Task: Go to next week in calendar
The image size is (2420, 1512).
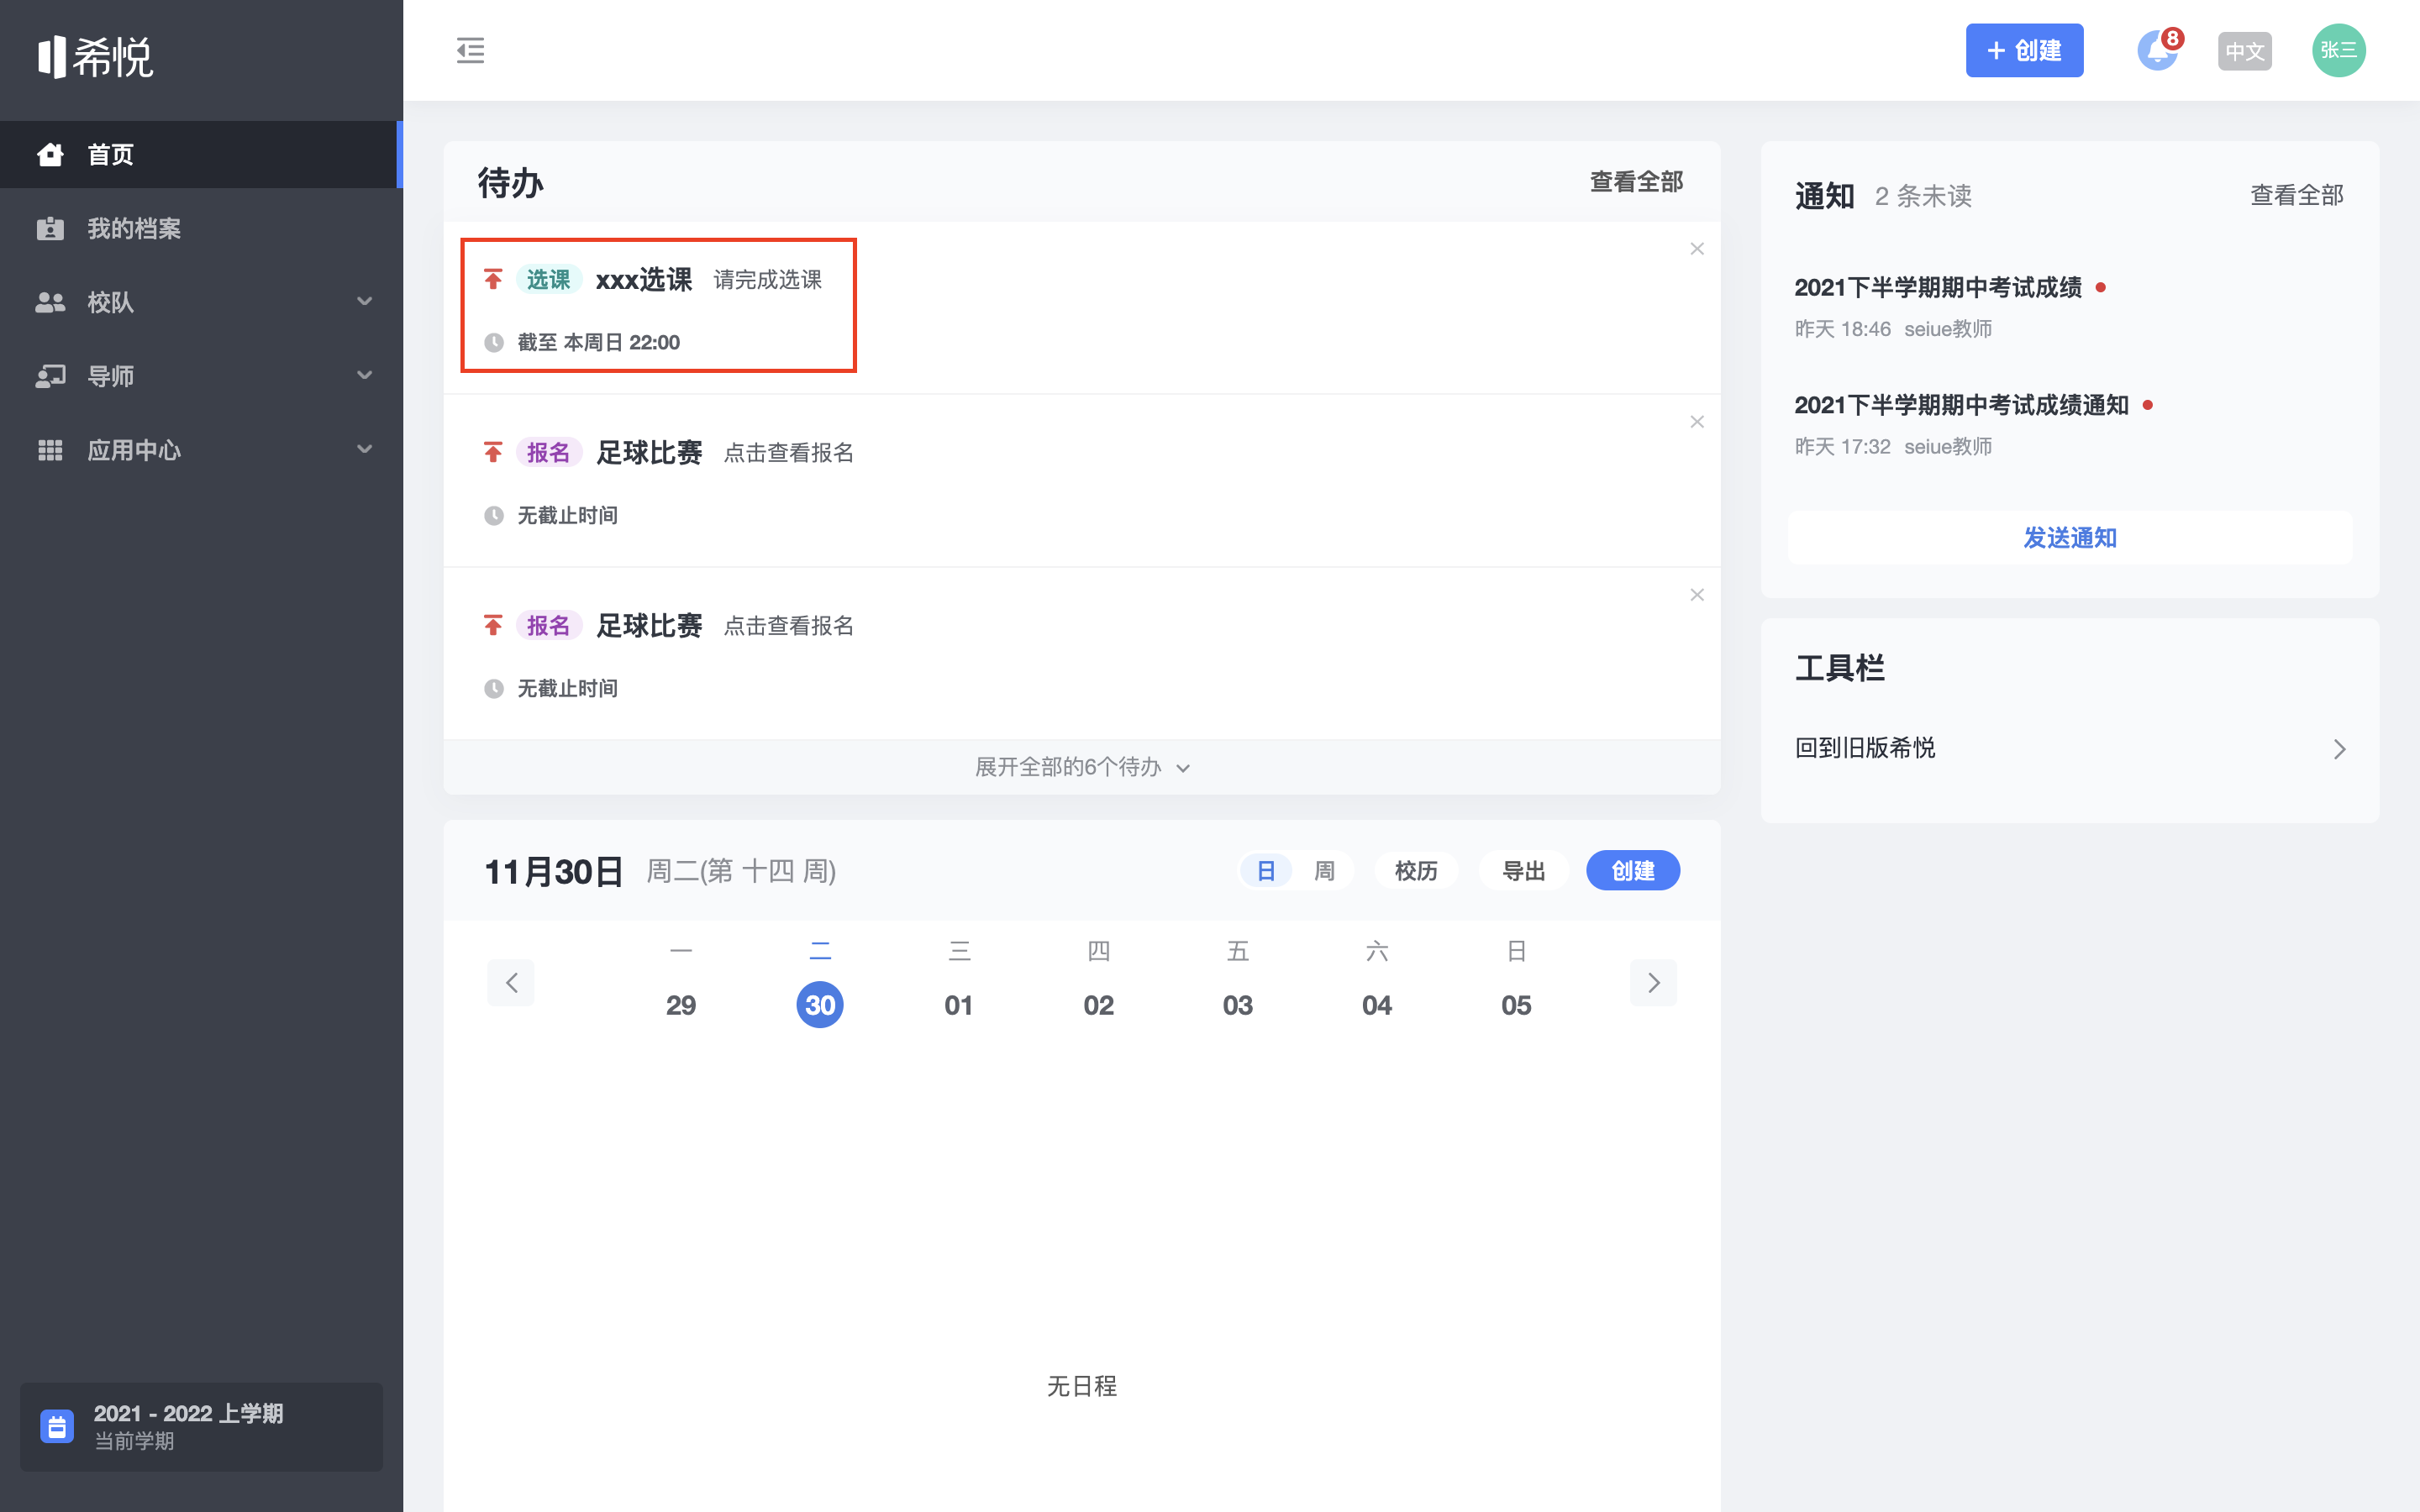Action: 1653,982
